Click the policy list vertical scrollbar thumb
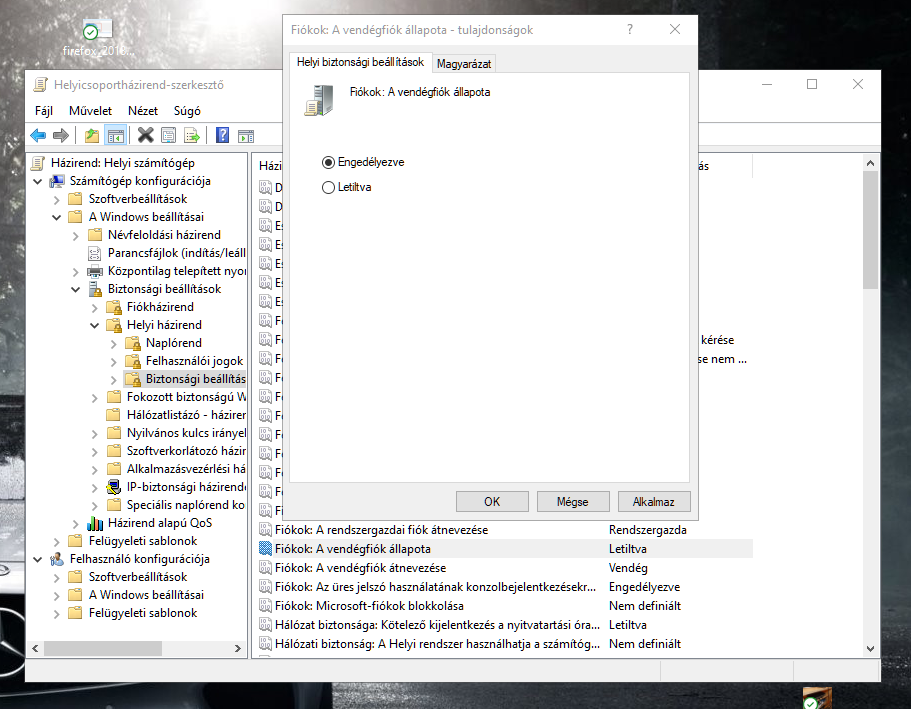The height and width of the screenshot is (709, 911). tap(870, 230)
